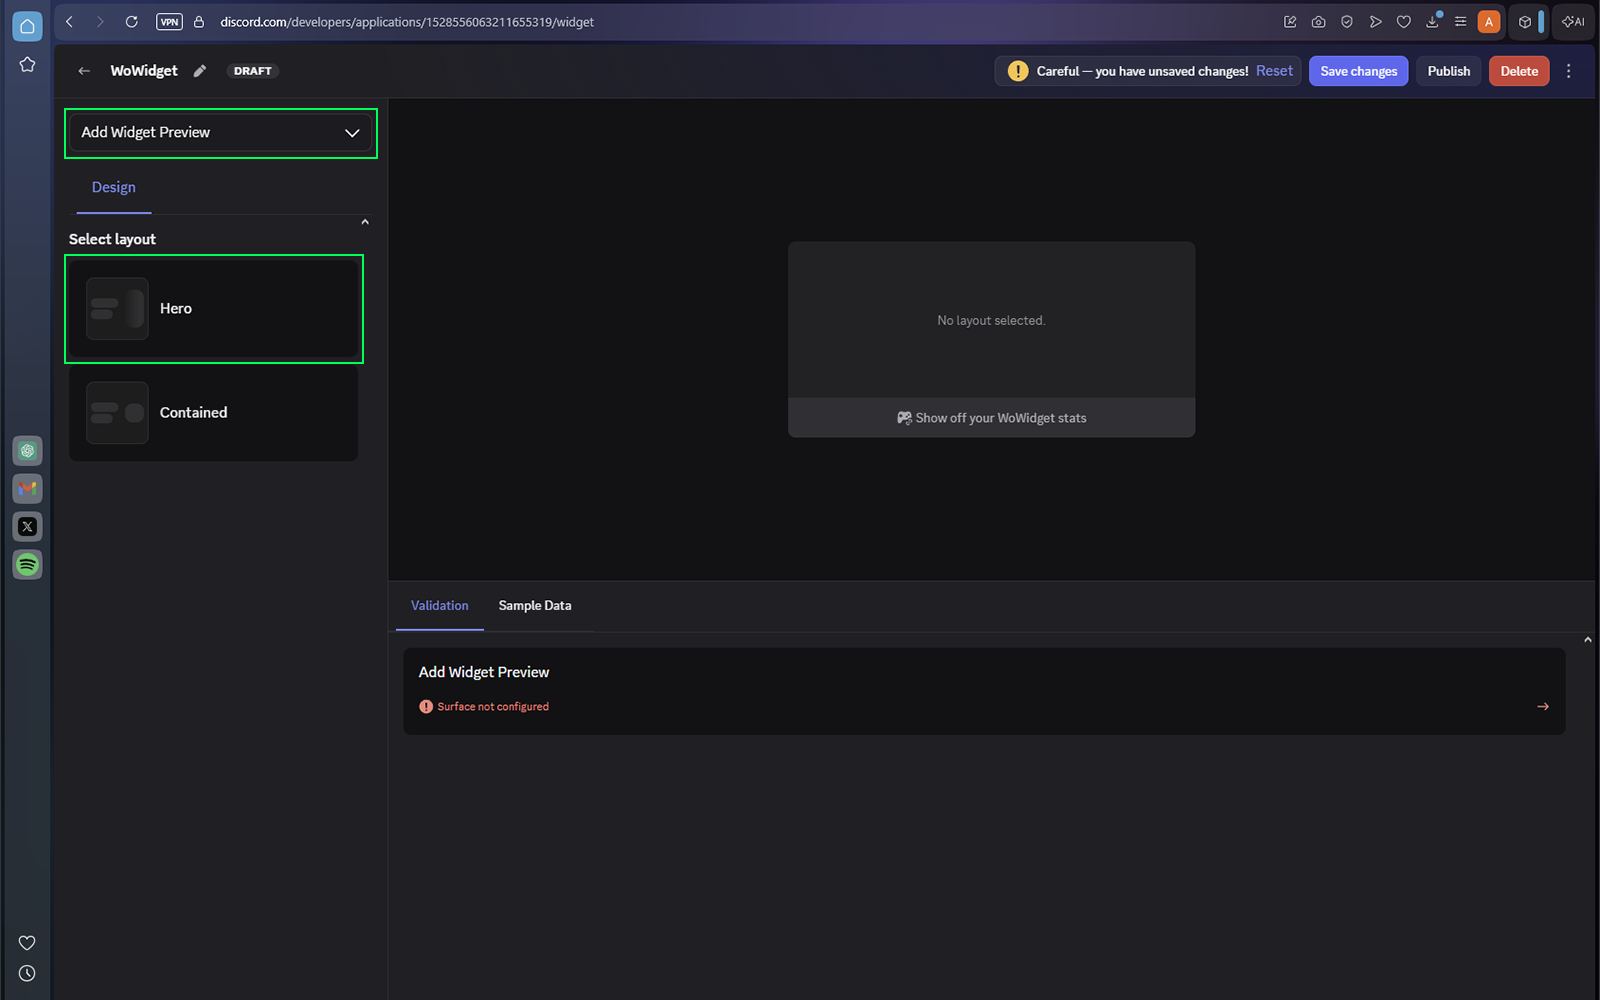Click the WoWidget title text
This screenshot has width=1600, height=1000.
144,71
